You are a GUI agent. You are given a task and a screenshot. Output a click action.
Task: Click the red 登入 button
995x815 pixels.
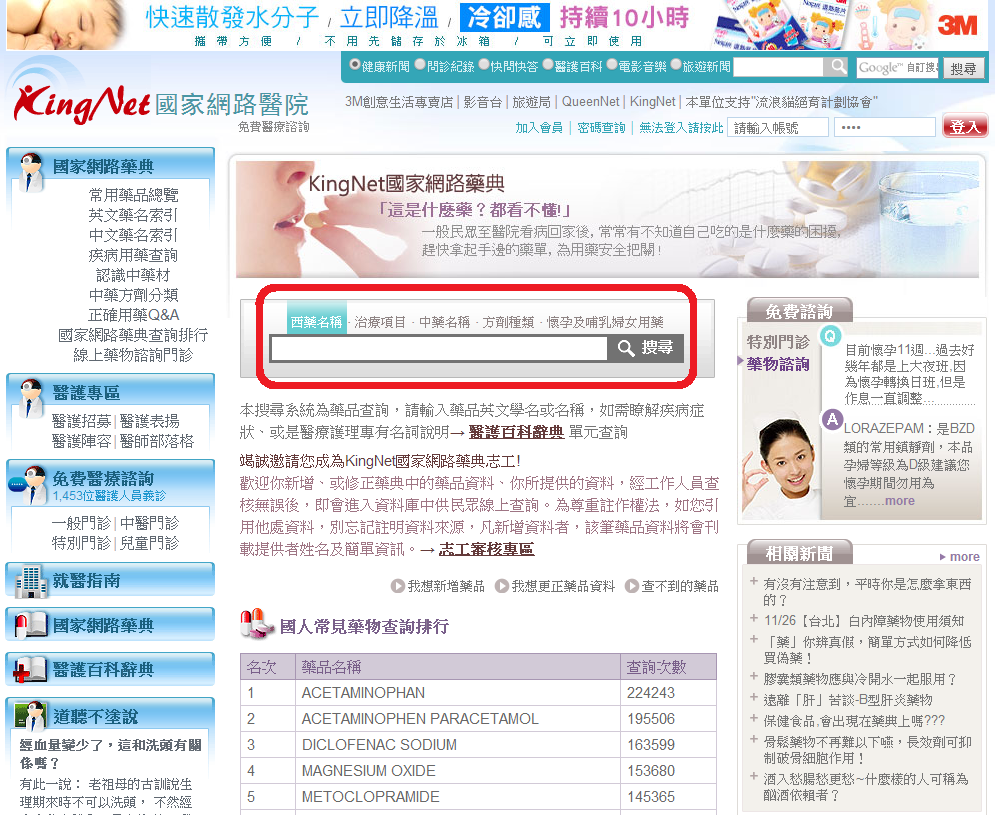tap(965, 126)
